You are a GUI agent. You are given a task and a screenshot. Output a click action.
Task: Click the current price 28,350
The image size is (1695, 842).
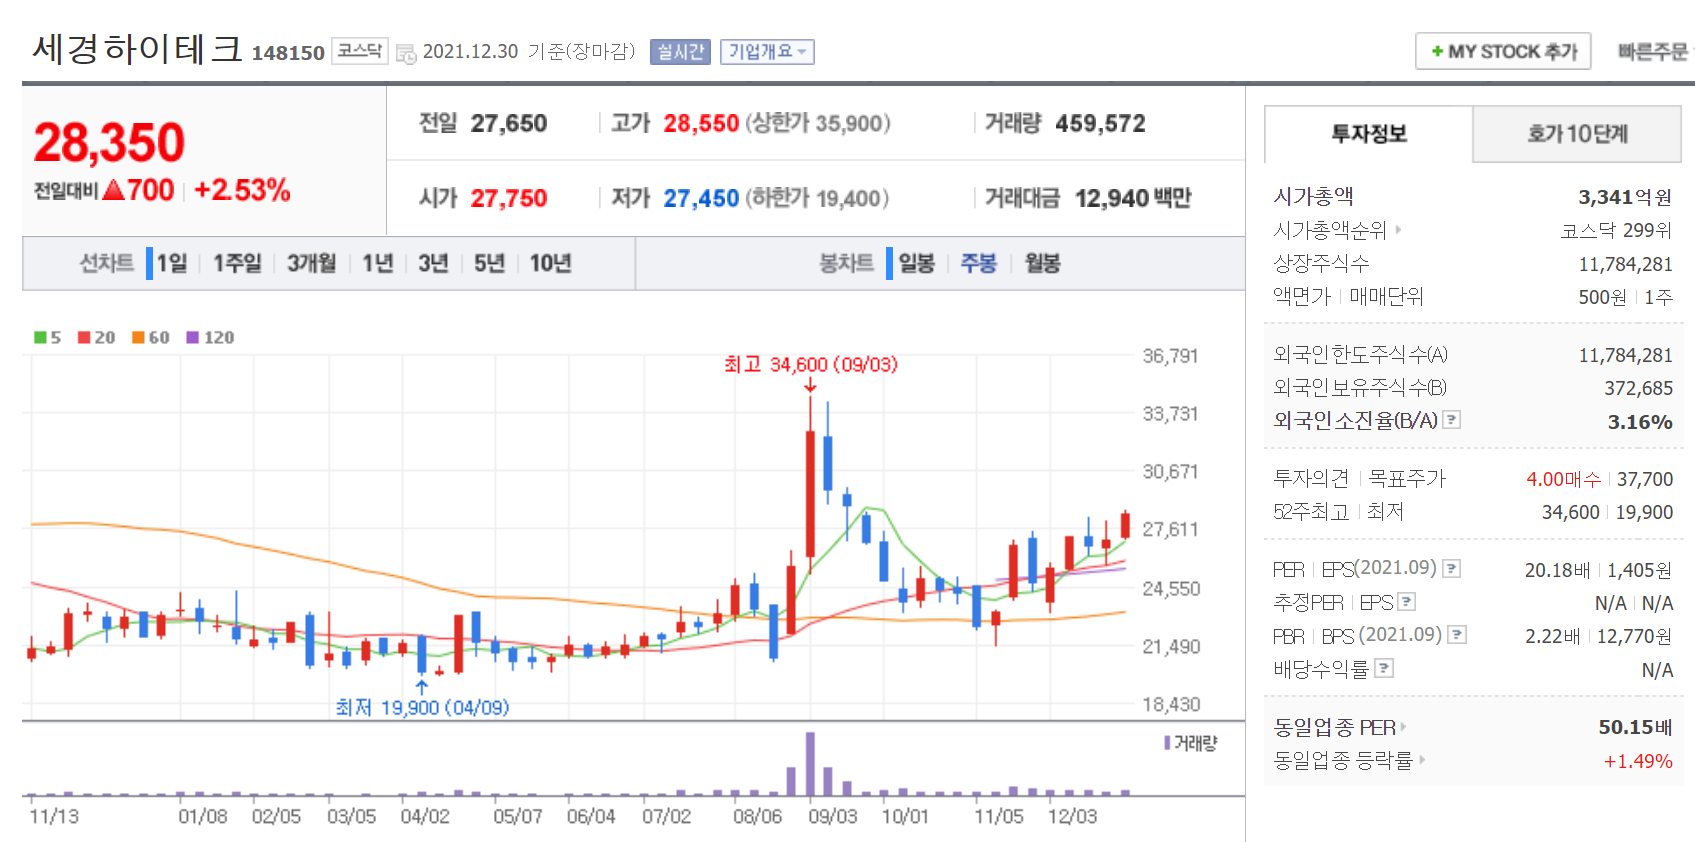109,142
